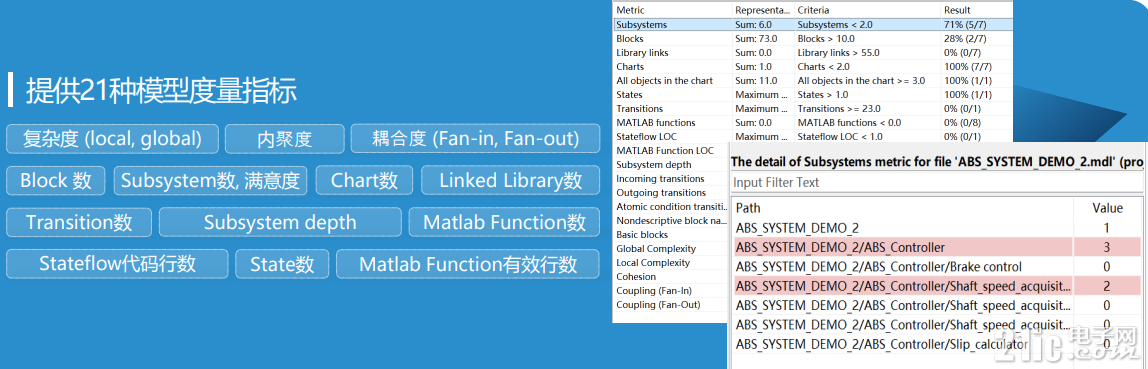The width and height of the screenshot is (1148, 369).
Task: Select the Blocks metric row
Action: [x=813, y=38]
